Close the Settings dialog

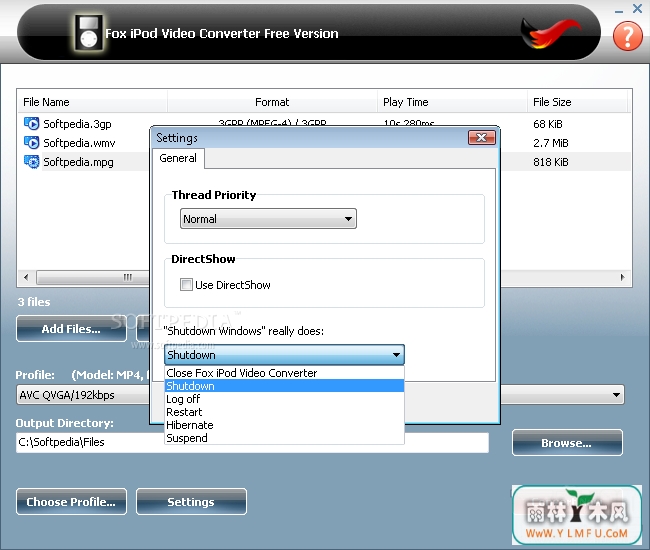tap(481, 138)
